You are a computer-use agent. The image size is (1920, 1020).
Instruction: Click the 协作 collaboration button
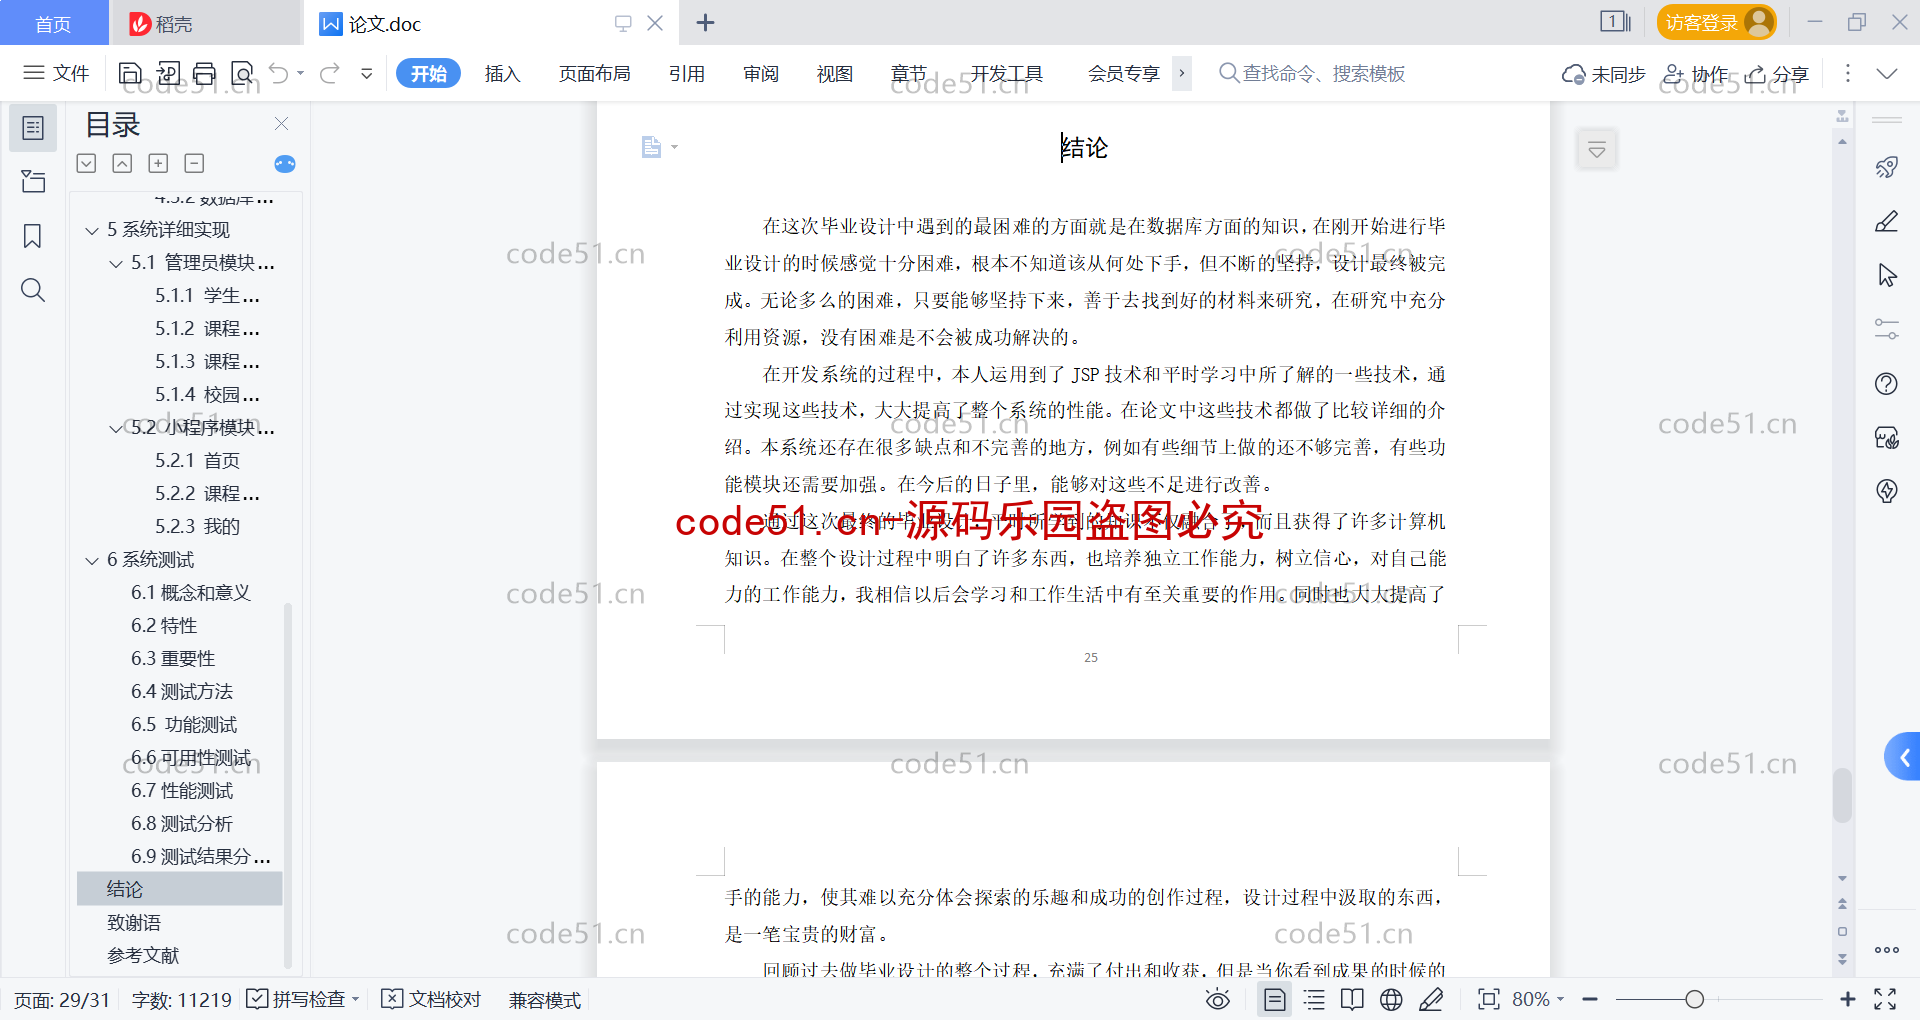point(1695,74)
